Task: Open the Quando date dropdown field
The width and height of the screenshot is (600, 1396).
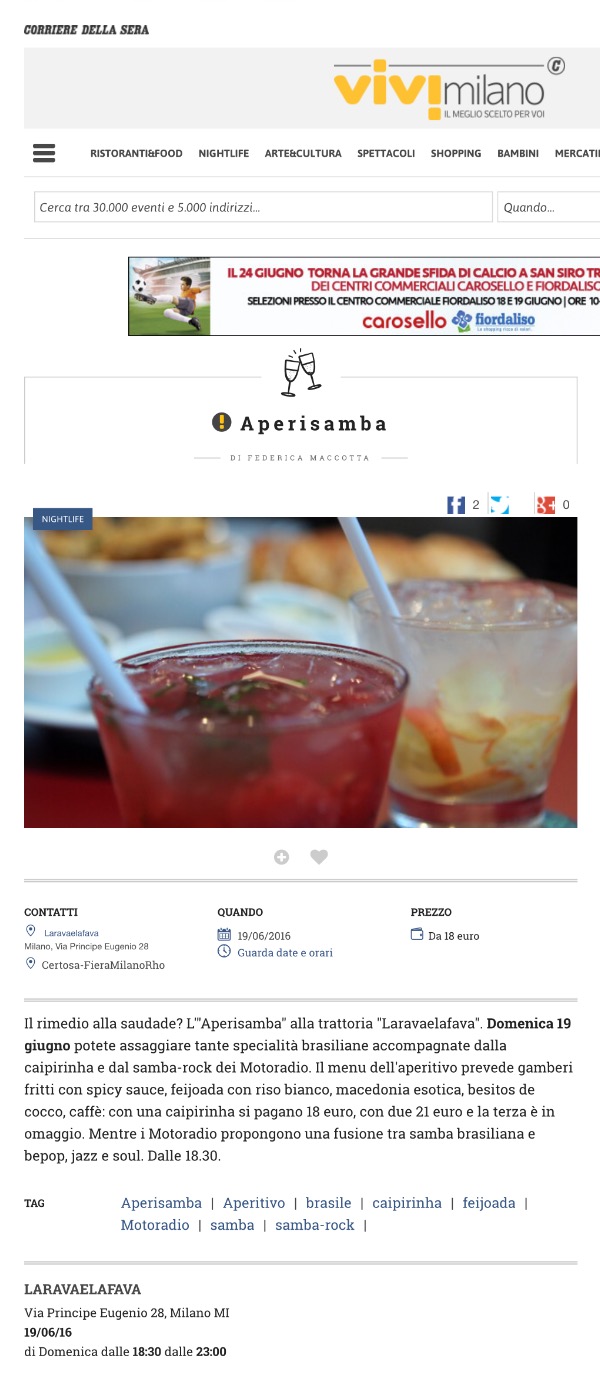Action: click(548, 207)
